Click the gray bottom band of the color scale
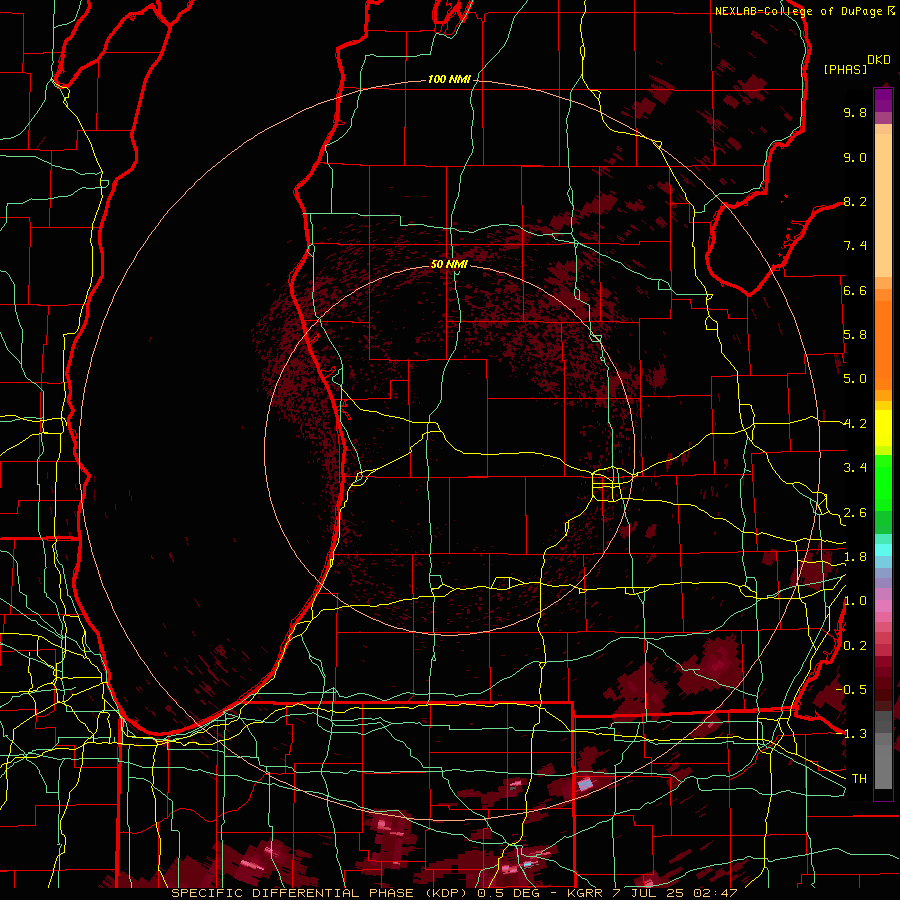 click(883, 767)
